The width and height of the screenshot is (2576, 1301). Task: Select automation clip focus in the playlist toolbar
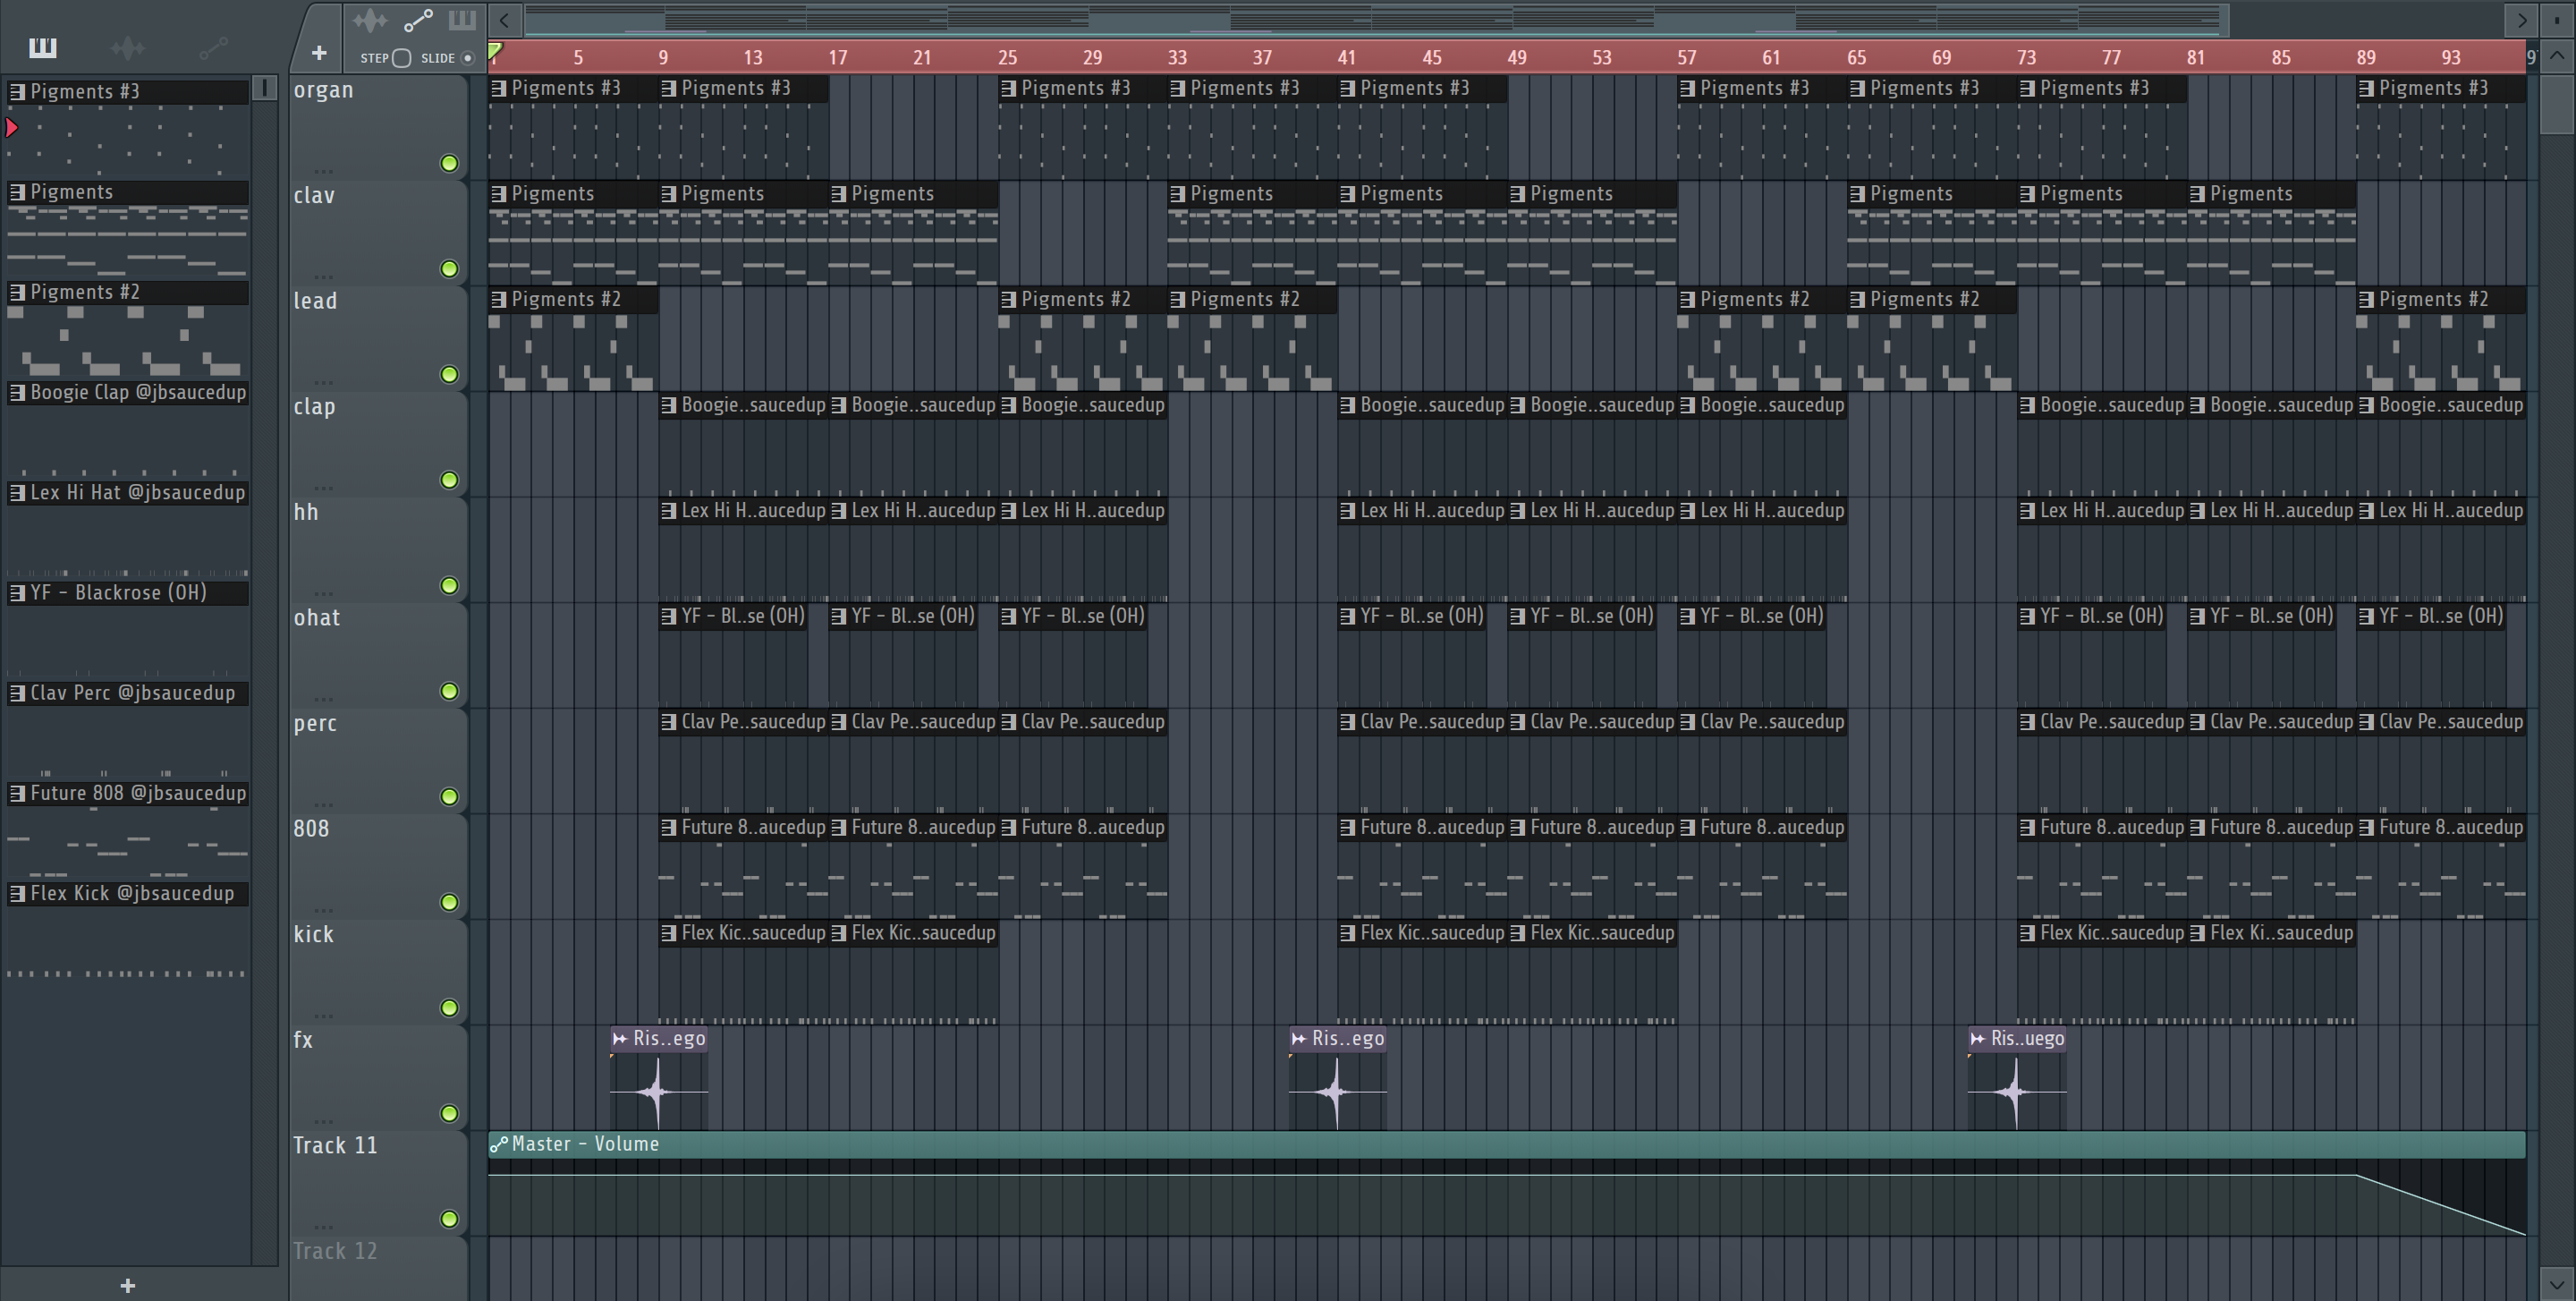pos(417,20)
